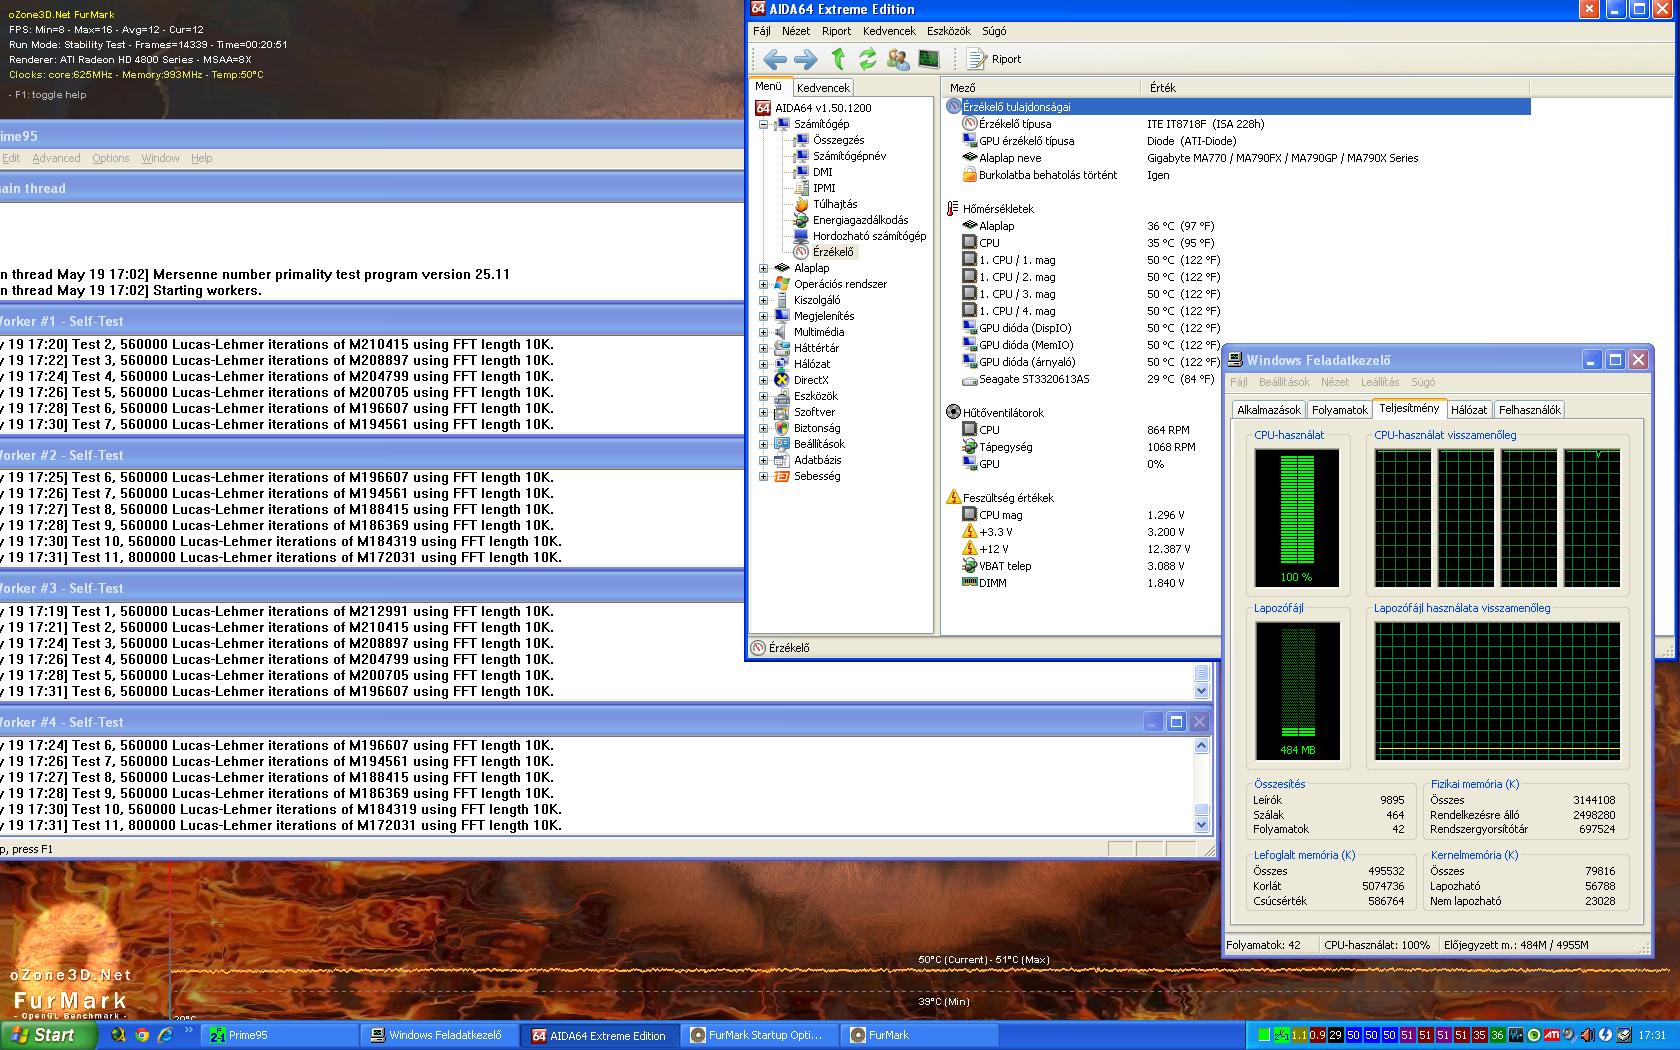Select Biztonság in the AIDA64 tree
Image resolution: width=1680 pixels, height=1050 pixels.
[x=817, y=428]
